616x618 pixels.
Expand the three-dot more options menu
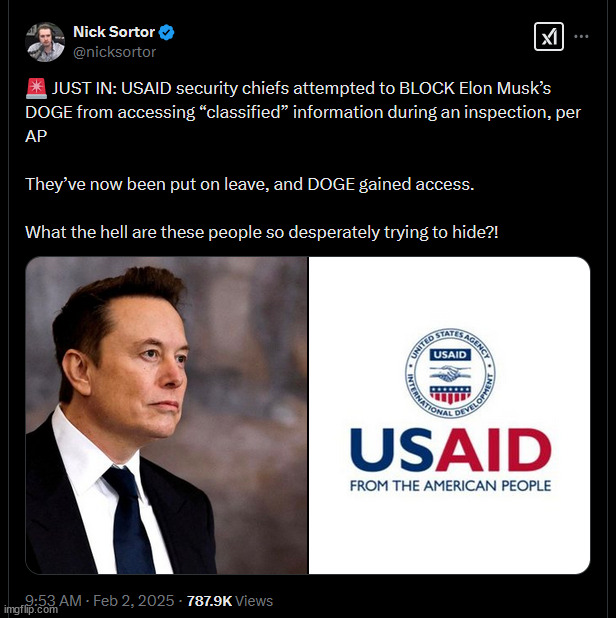[581, 37]
